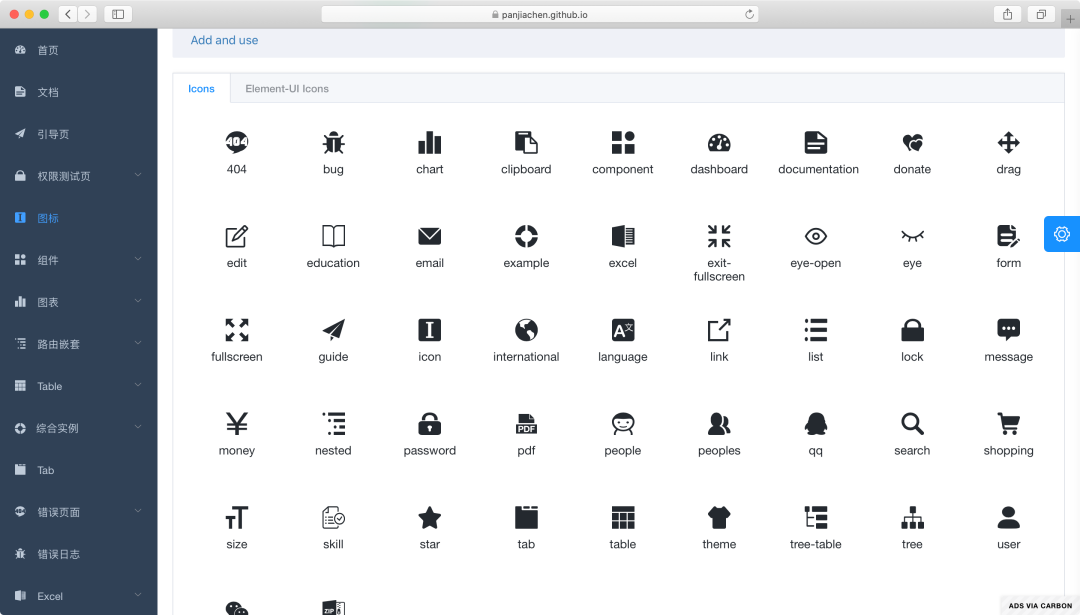Pick the qq penguin icon
Viewport: 1080px width, 615px height.
(x=816, y=424)
